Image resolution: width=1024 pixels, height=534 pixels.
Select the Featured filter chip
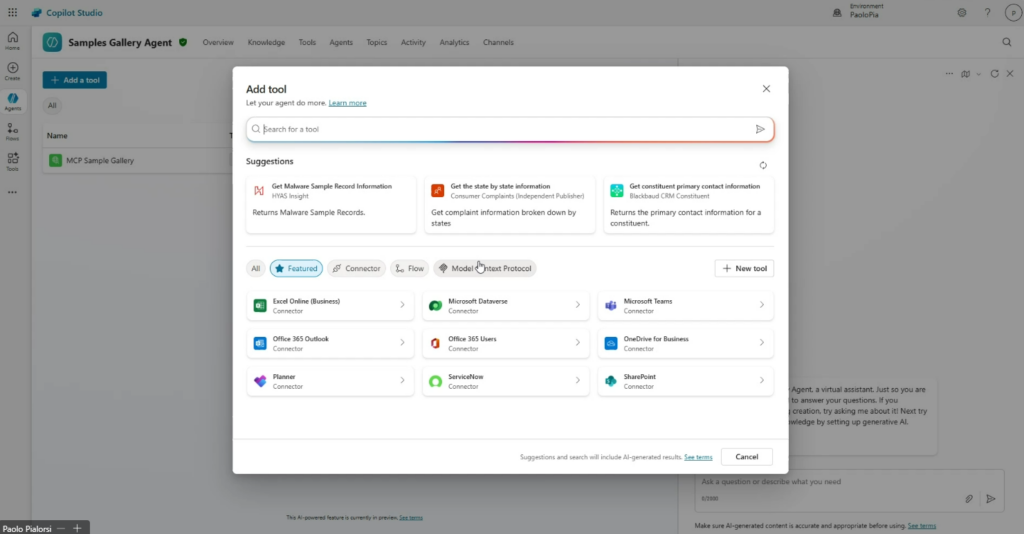(x=296, y=268)
